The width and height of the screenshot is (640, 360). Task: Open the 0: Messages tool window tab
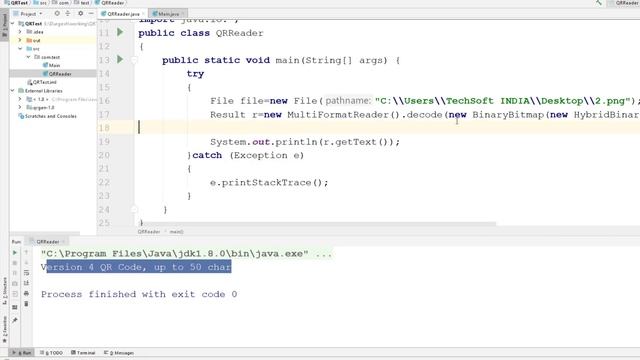119,353
